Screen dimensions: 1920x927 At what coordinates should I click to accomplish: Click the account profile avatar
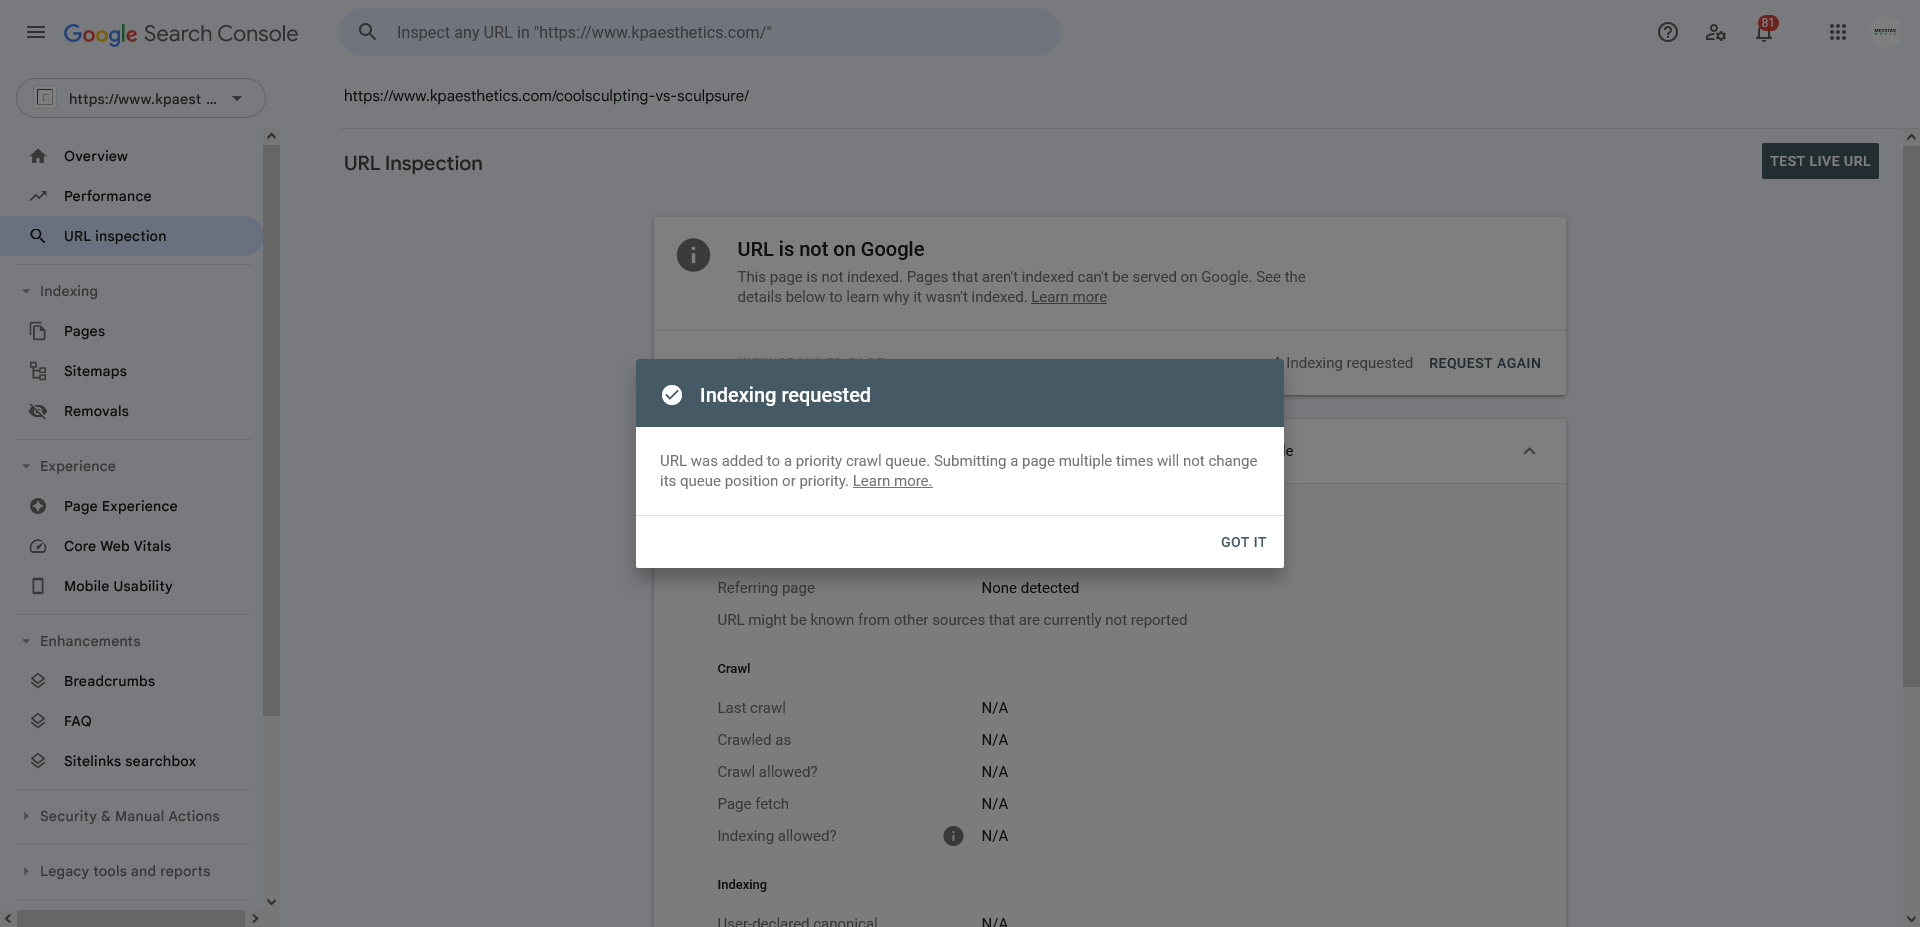point(1885,32)
